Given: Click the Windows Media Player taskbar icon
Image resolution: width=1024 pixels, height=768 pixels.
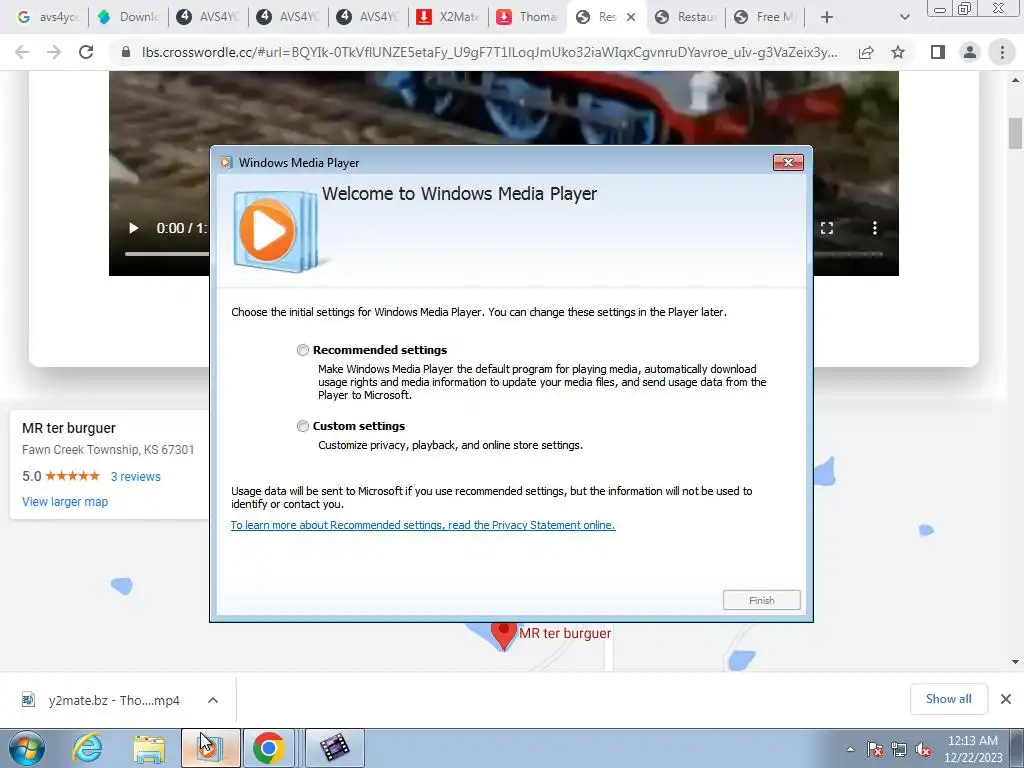Looking at the screenshot, I should [210, 748].
